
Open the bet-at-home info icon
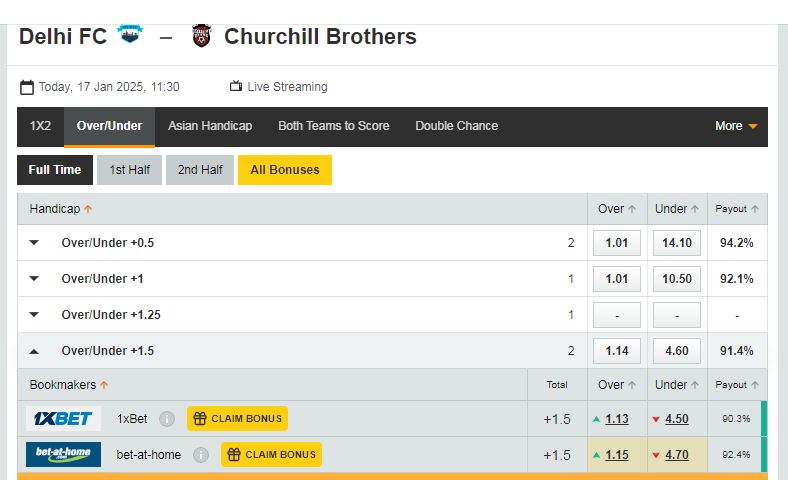click(x=201, y=455)
